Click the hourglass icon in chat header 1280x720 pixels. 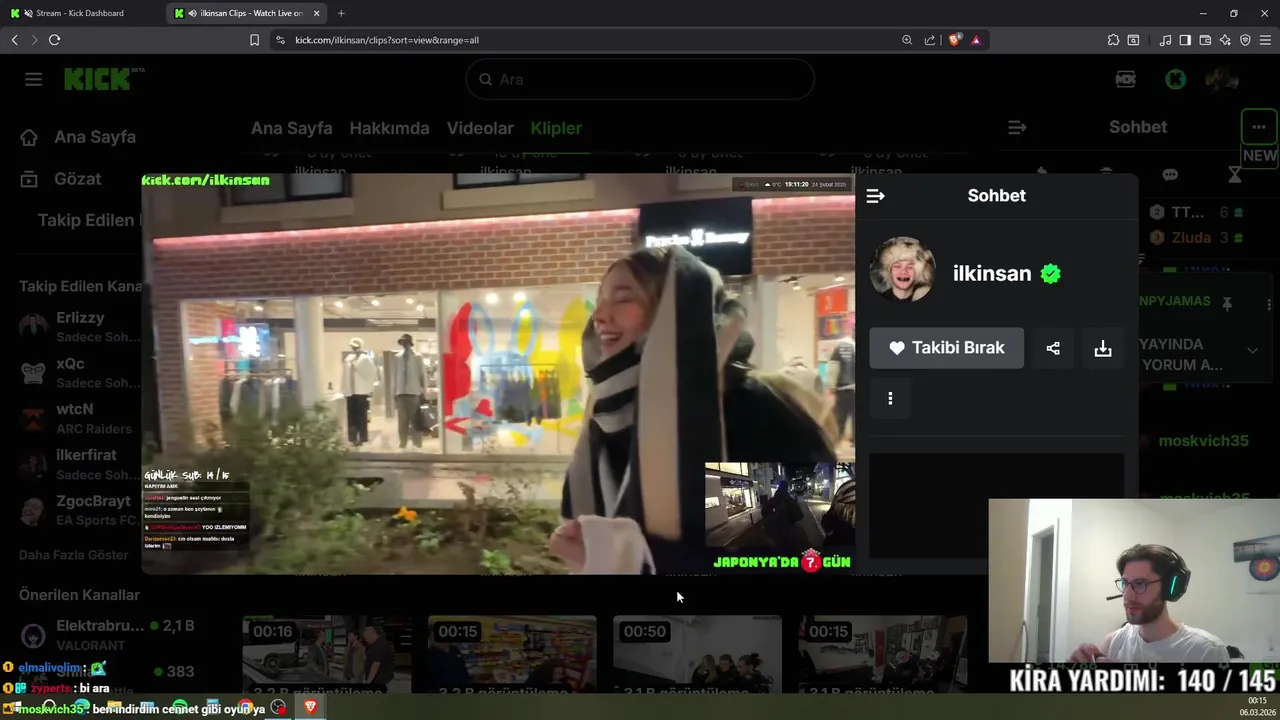pos(1234,175)
